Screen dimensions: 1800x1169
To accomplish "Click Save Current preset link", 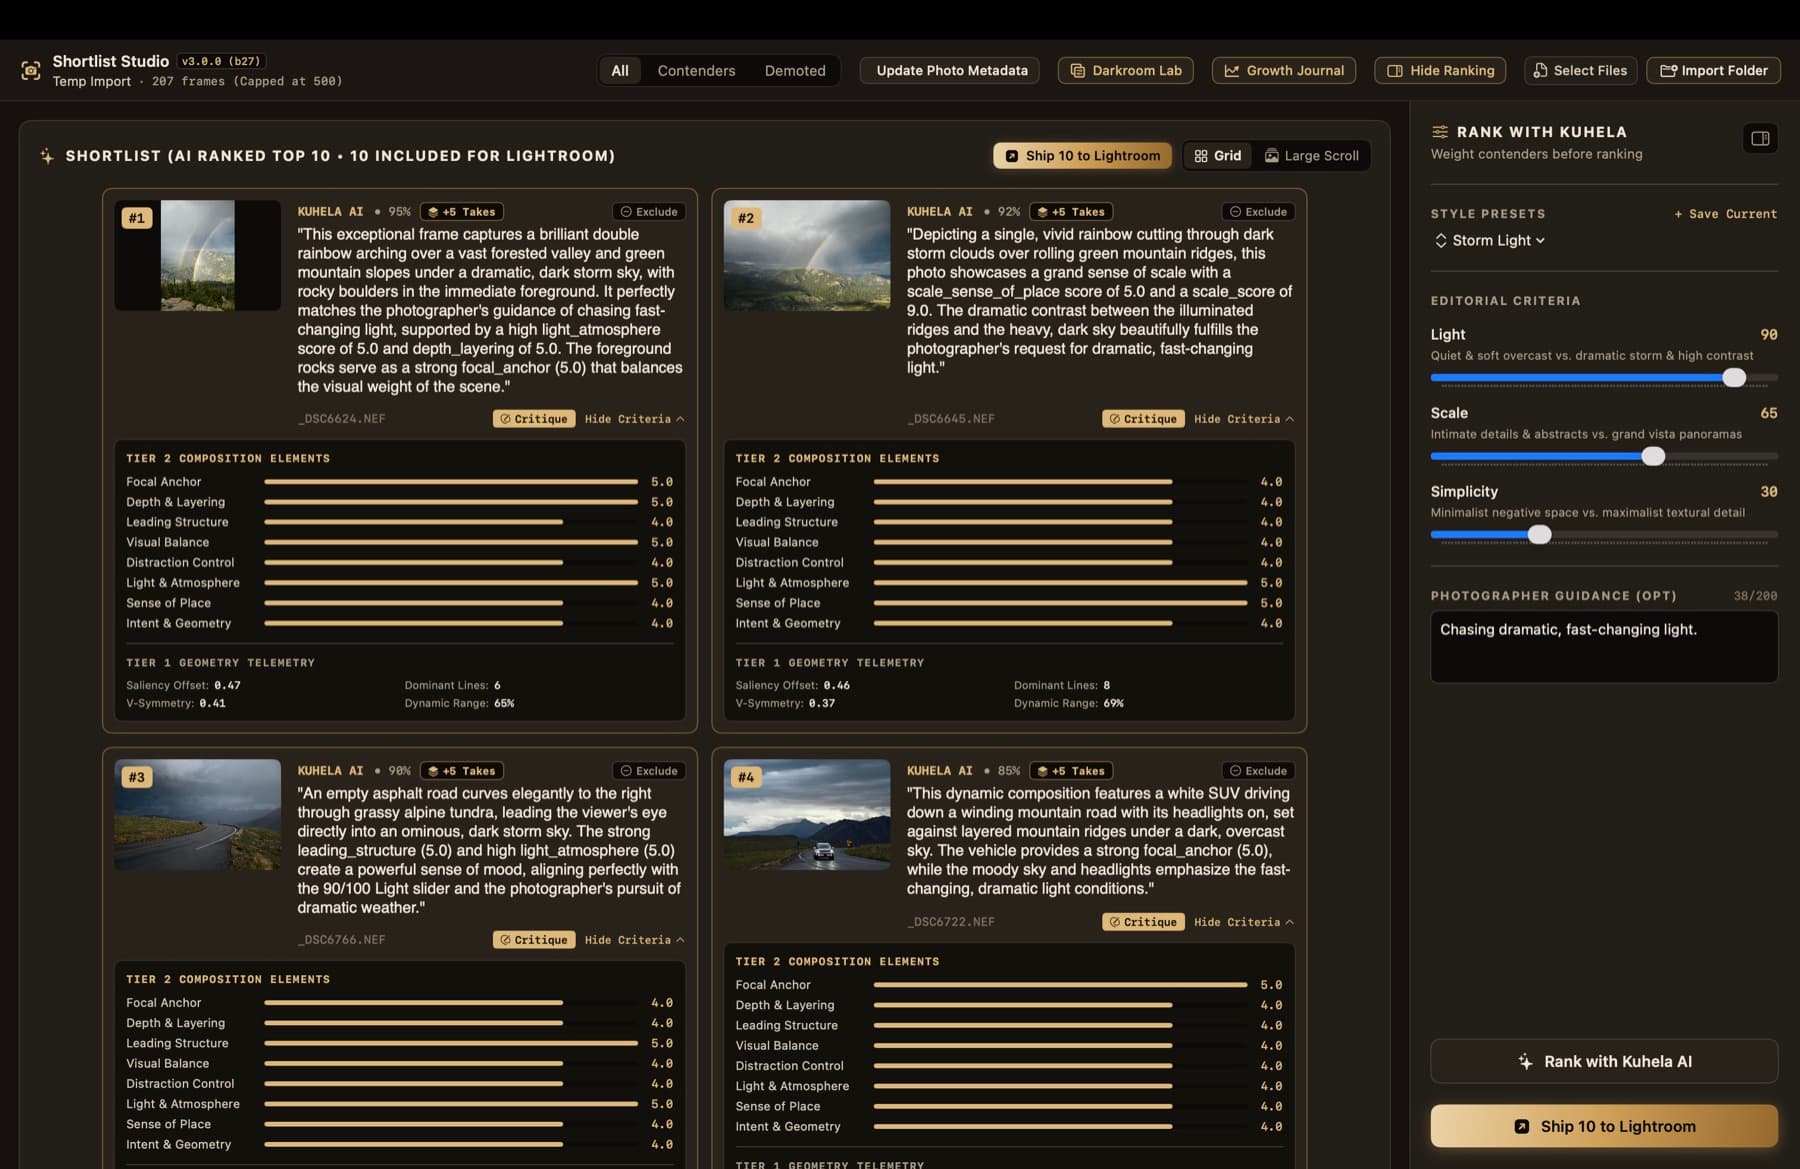I will point(1726,214).
